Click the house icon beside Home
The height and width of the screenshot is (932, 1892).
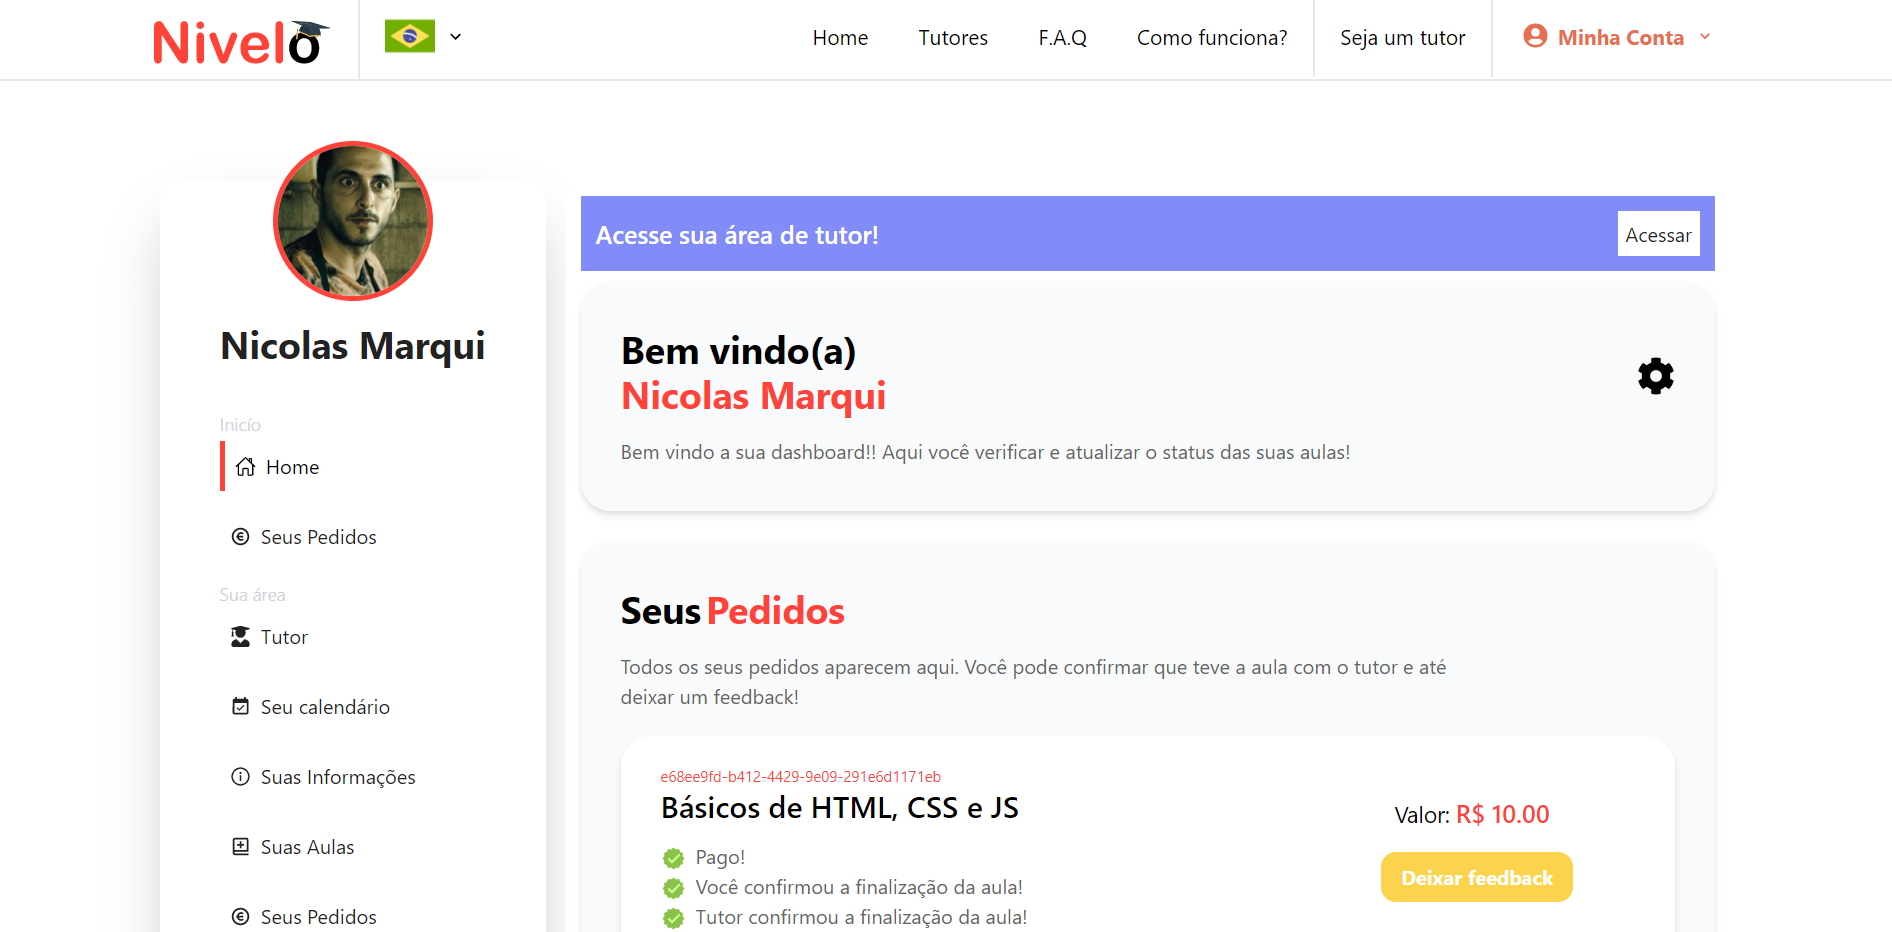[x=245, y=467]
